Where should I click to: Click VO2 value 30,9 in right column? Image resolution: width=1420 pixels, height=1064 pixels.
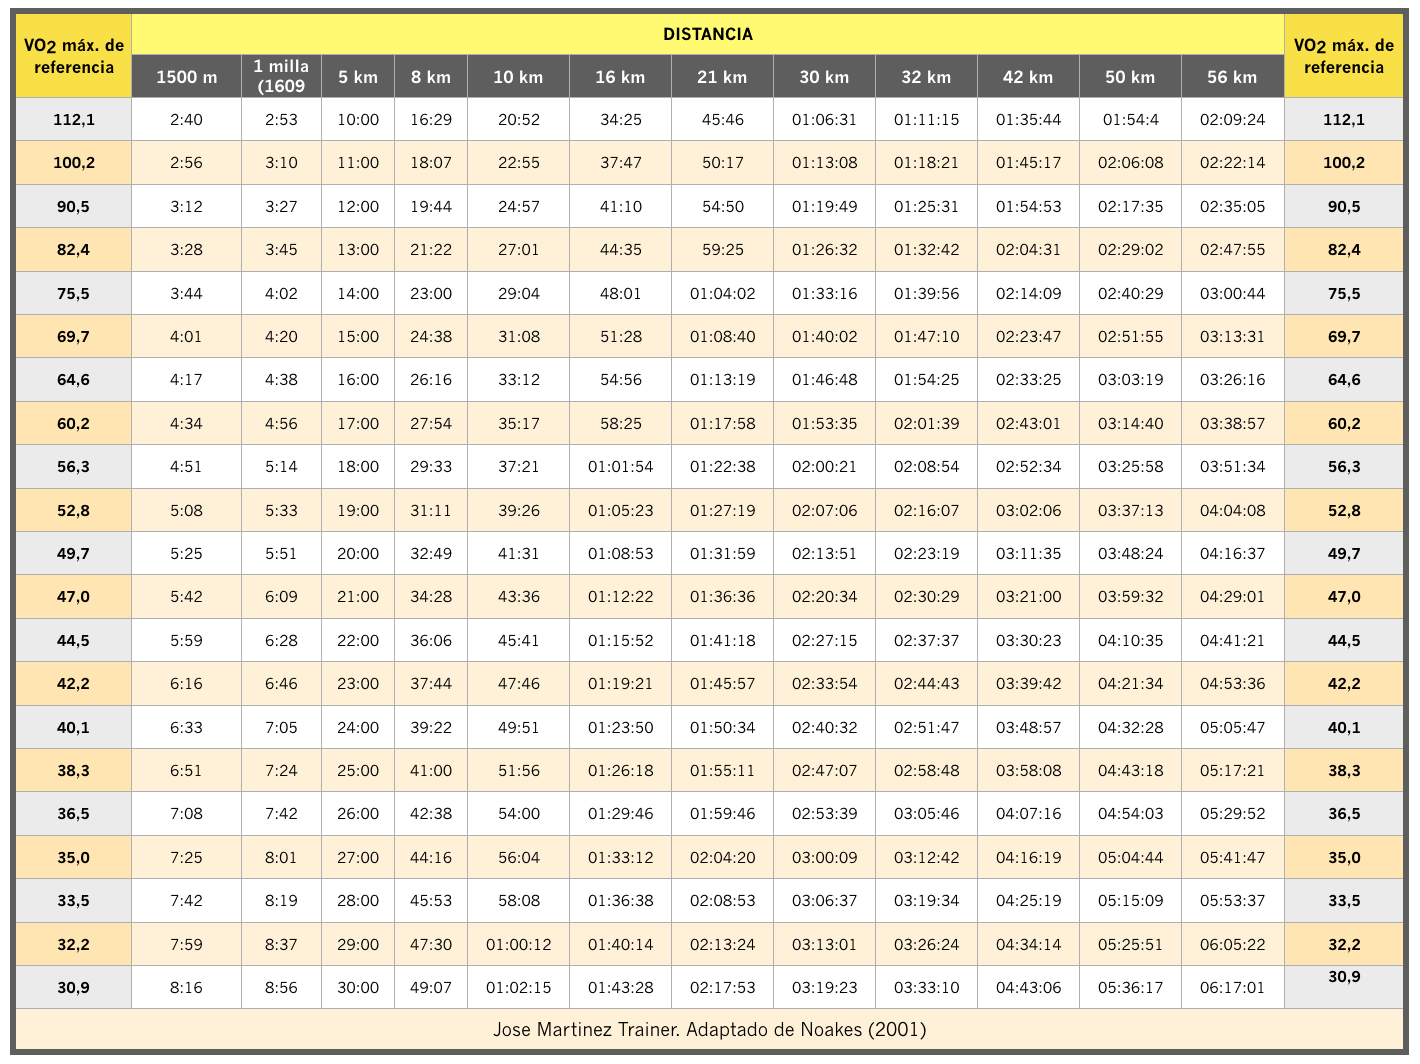[x=1343, y=978]
